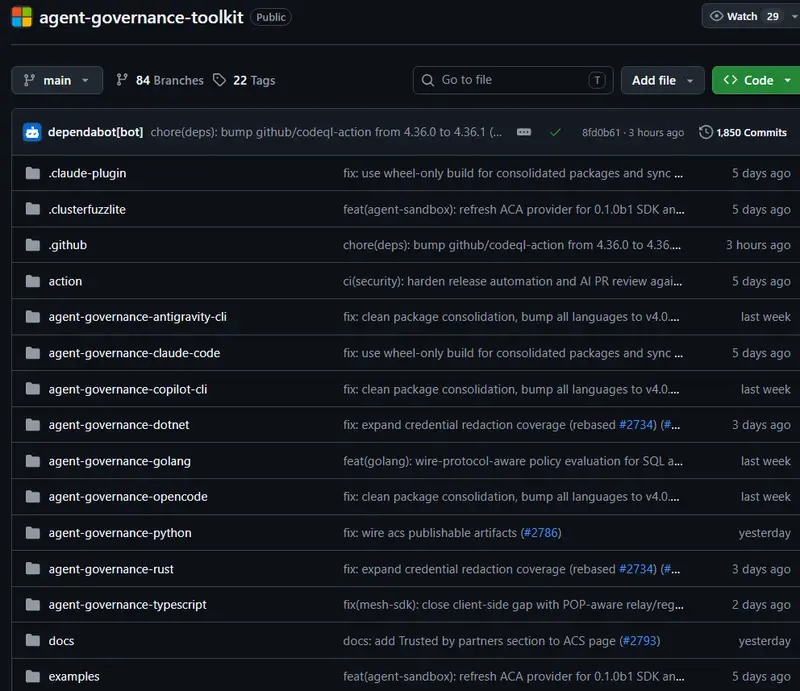Screen dimensions: 800x691
Task: Open #2734 link in agent-governance-dotnet row
Action: (x=636, y=425)
